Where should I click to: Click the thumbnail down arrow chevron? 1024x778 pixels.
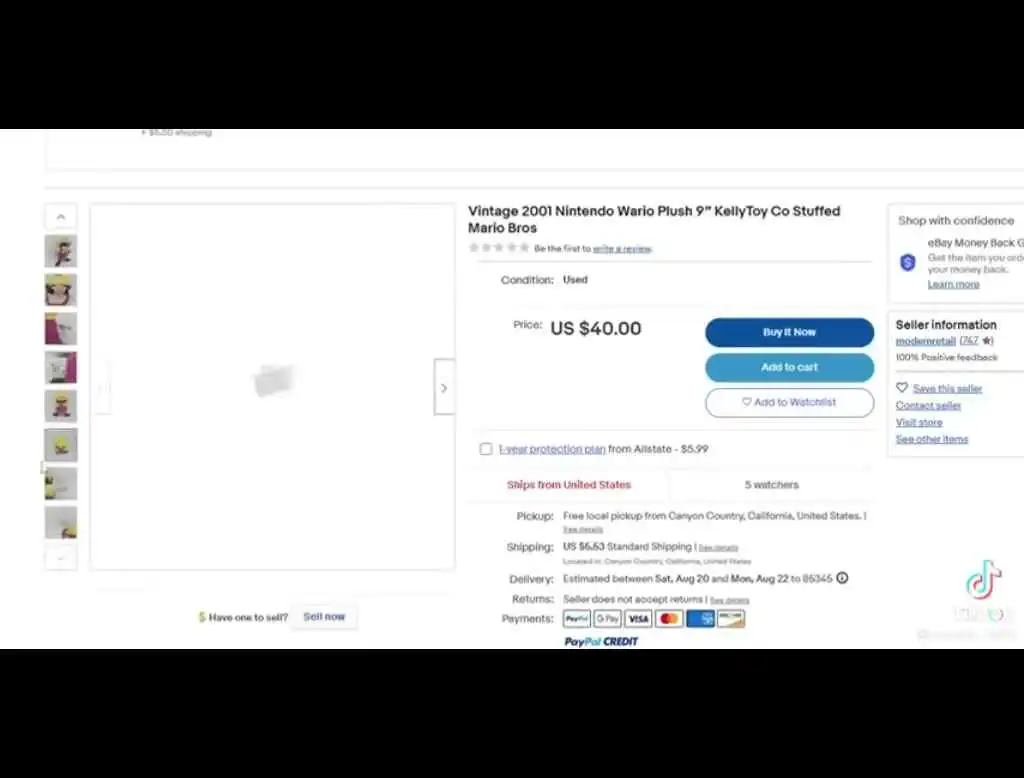61,558
